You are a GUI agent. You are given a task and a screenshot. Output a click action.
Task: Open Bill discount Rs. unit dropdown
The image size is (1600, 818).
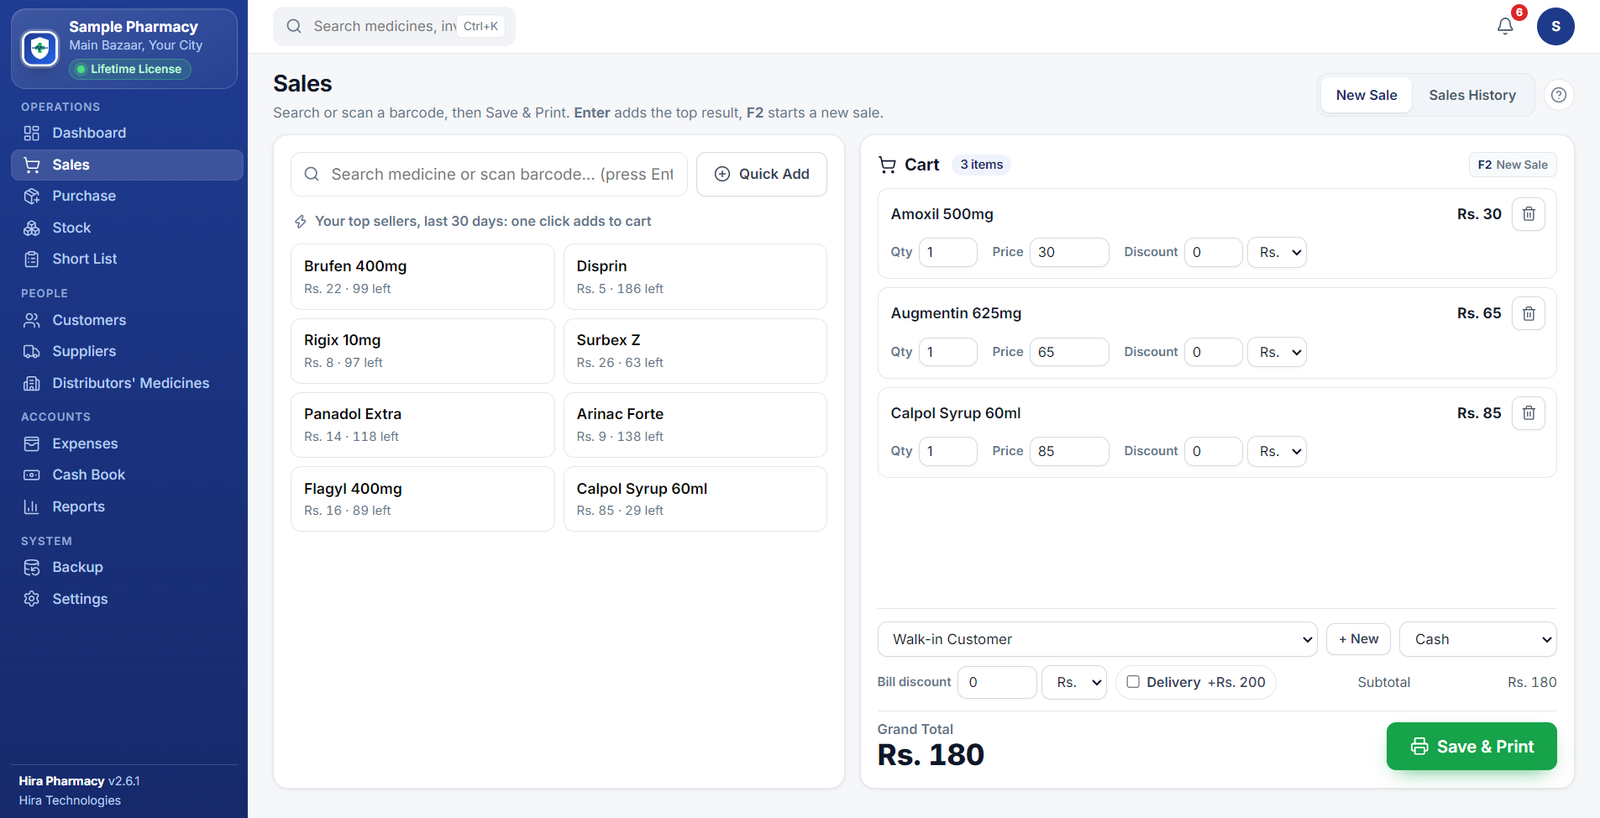pyautogui.click(x=1074, y=682)
